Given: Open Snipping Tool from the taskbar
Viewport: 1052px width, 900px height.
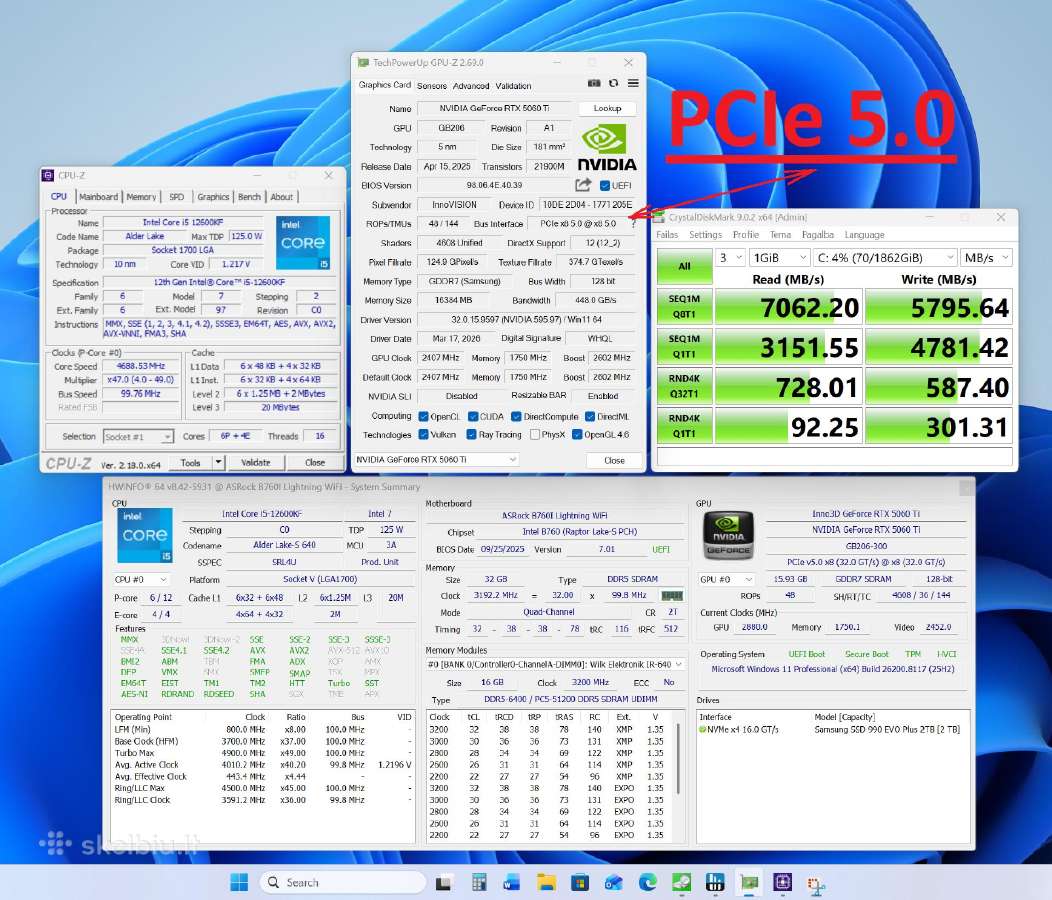Looking at the screenshot, I should point(817,886).
